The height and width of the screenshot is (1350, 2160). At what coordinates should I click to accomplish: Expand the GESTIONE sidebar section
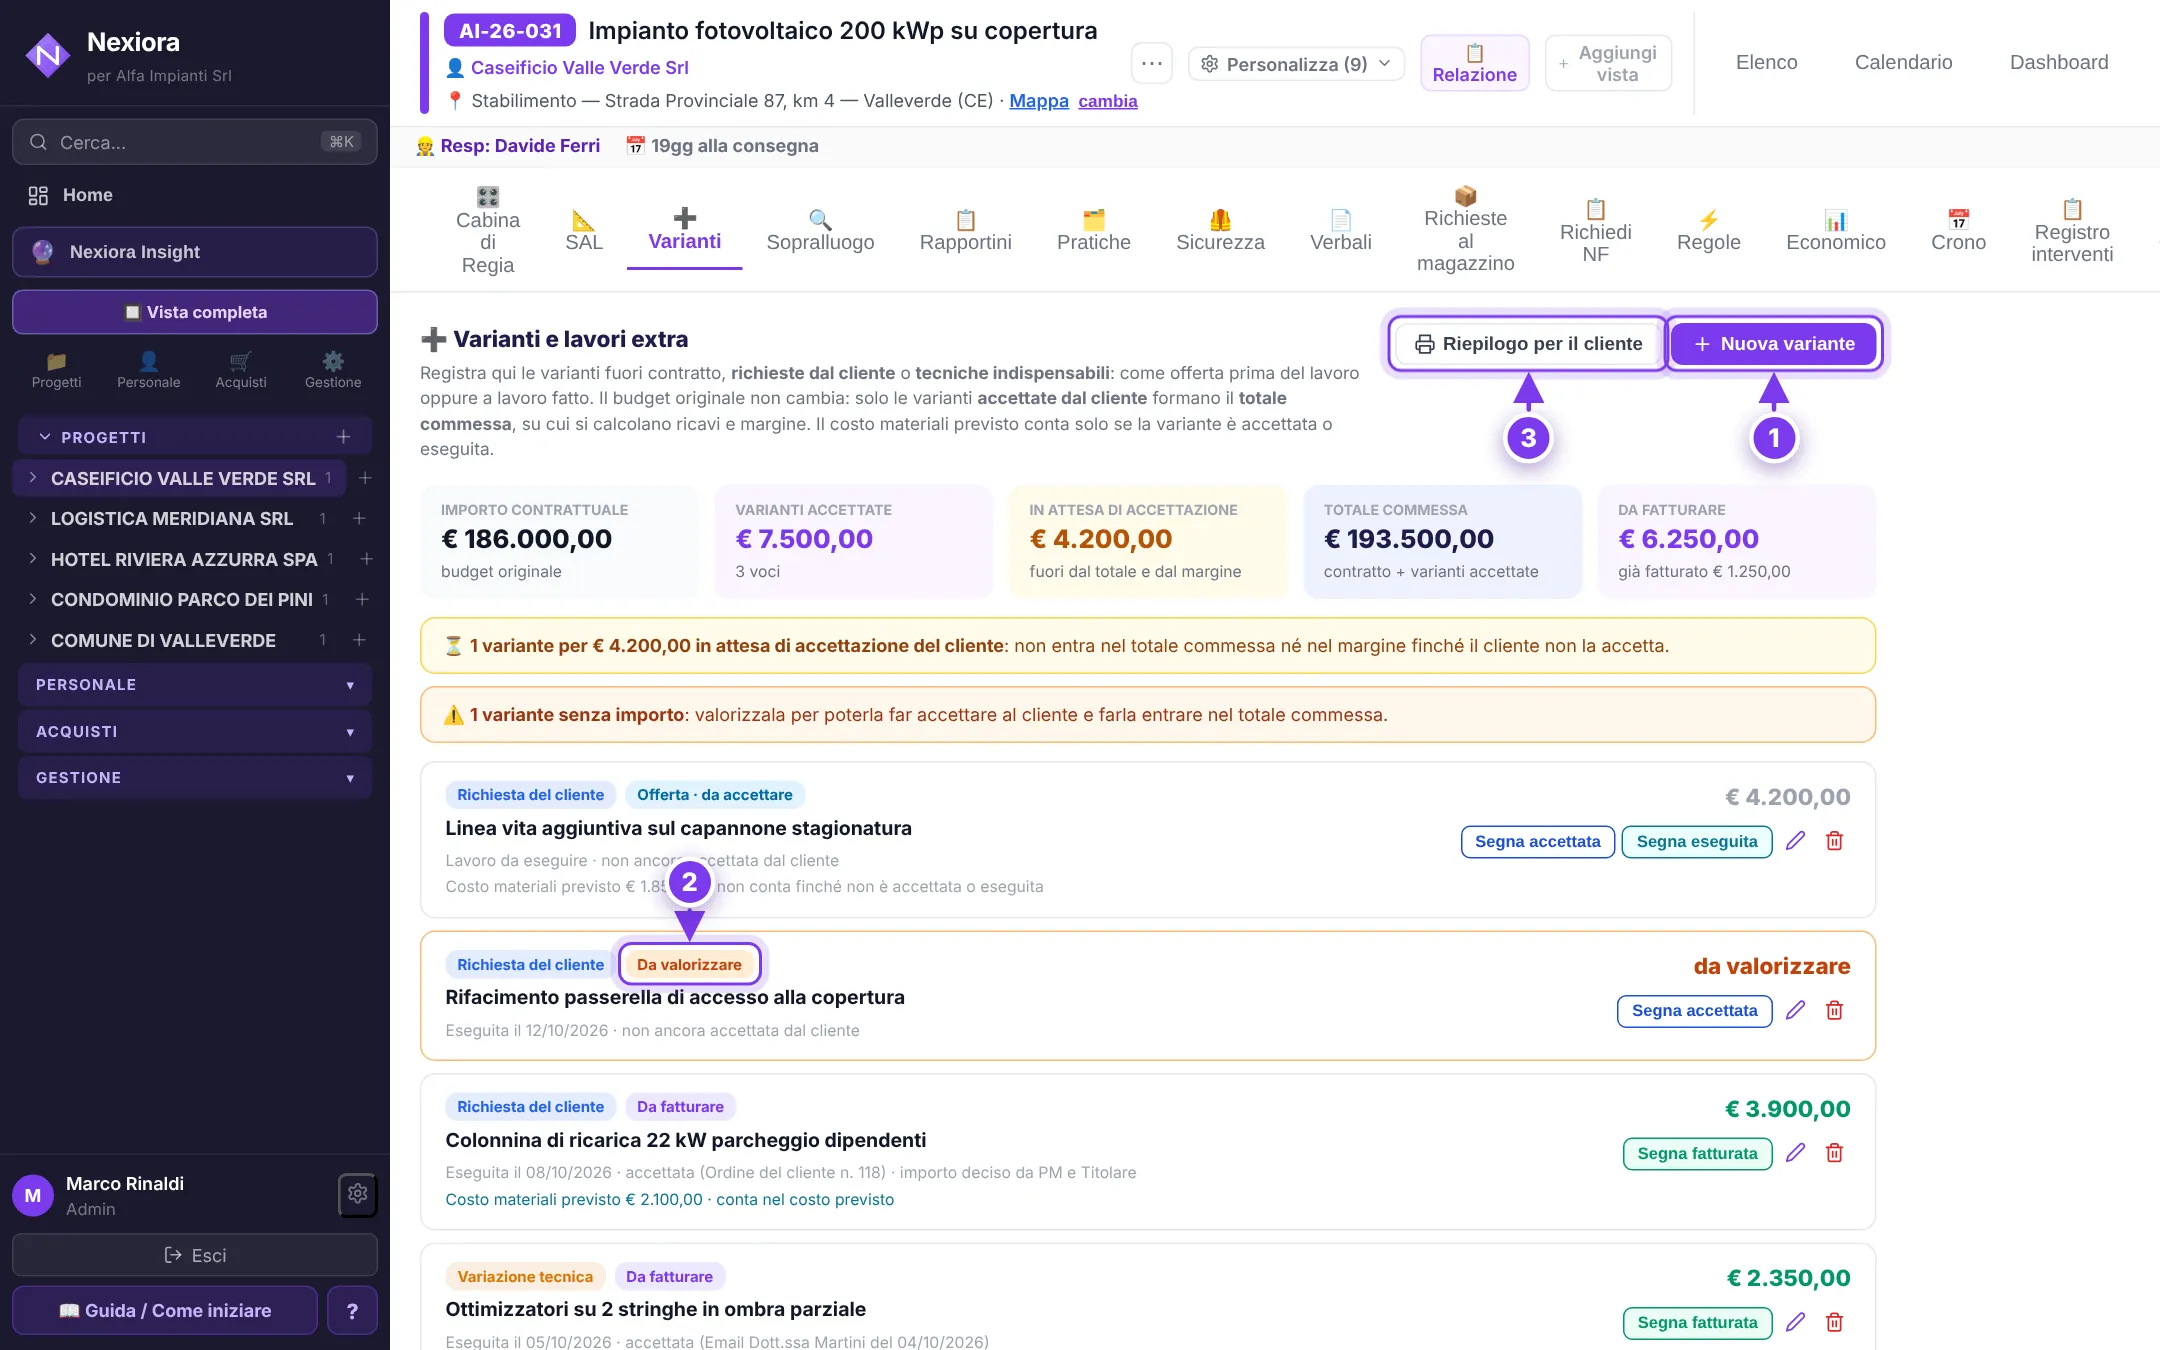pyautogui.click(x=195, y=778)
